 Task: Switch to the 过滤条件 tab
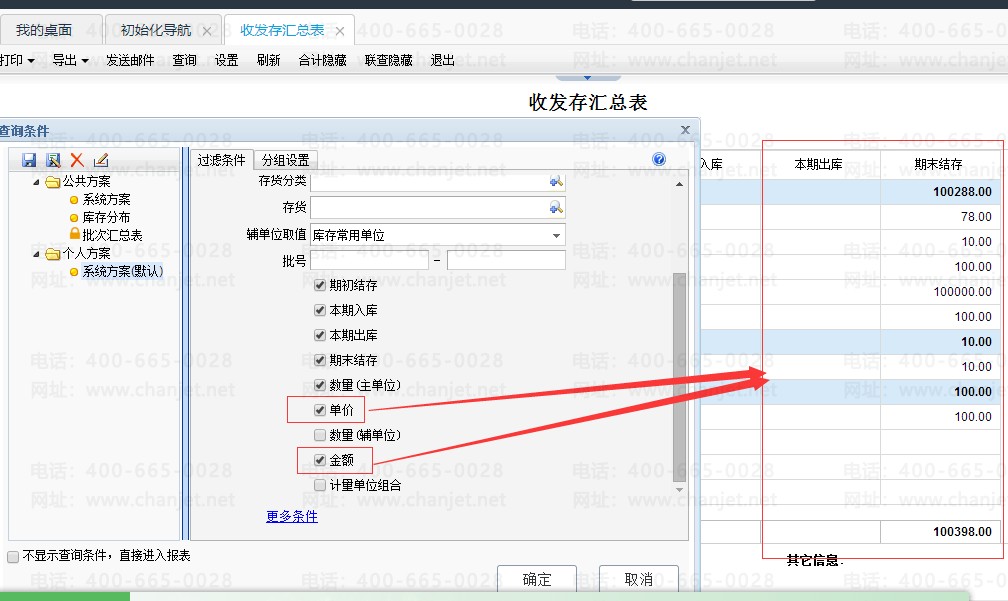point(221,160)
